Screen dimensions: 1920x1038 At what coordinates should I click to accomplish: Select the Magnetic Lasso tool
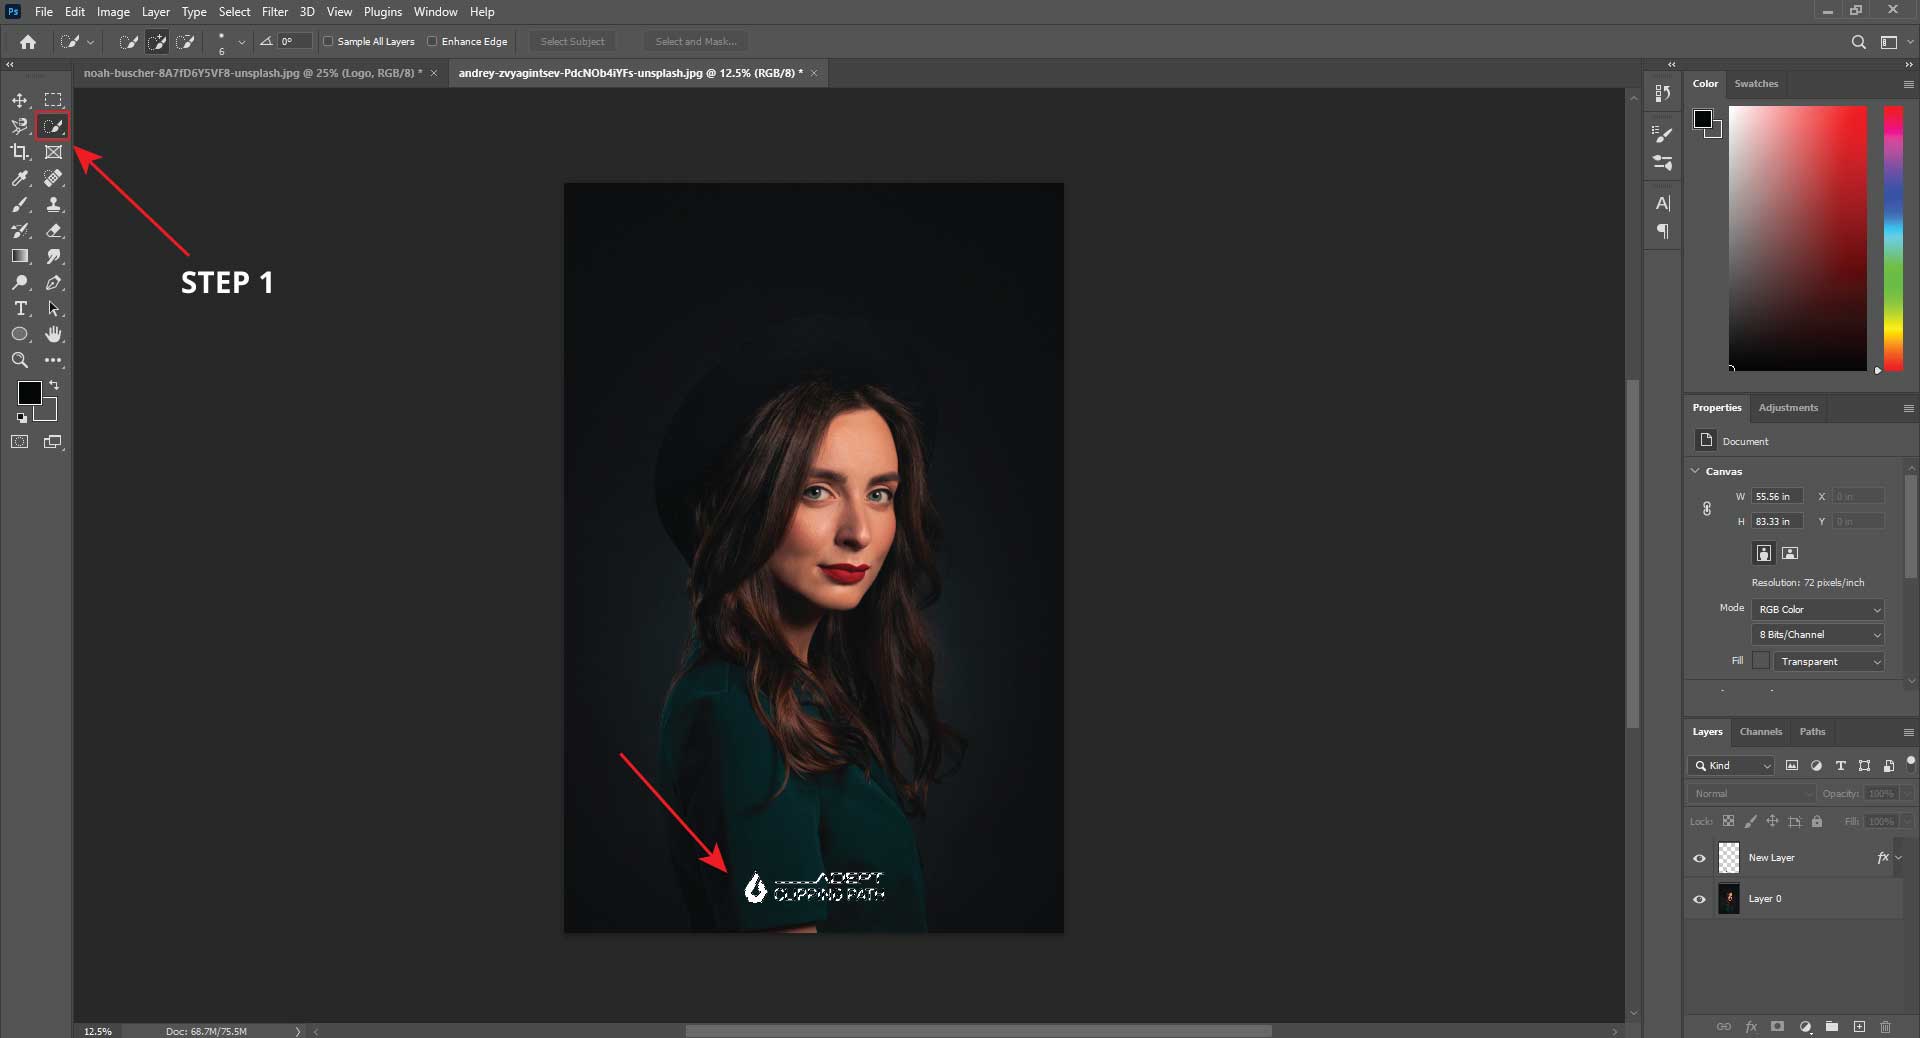(x=20, y=126)
